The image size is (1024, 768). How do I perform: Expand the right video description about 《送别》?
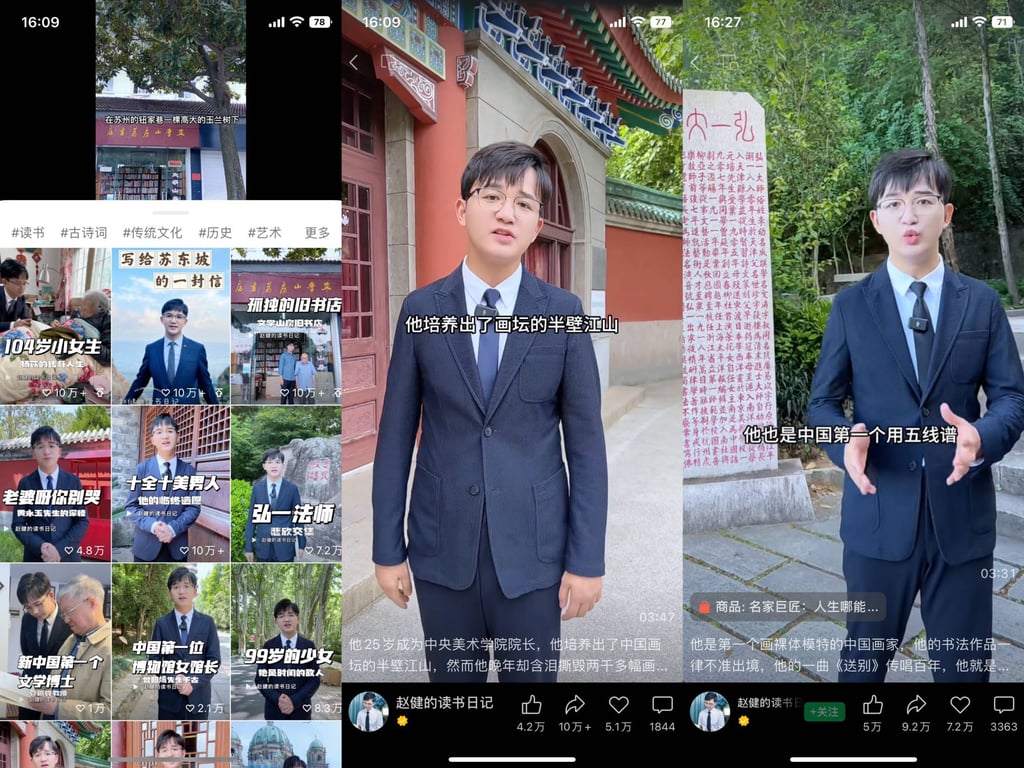[850, 655]
